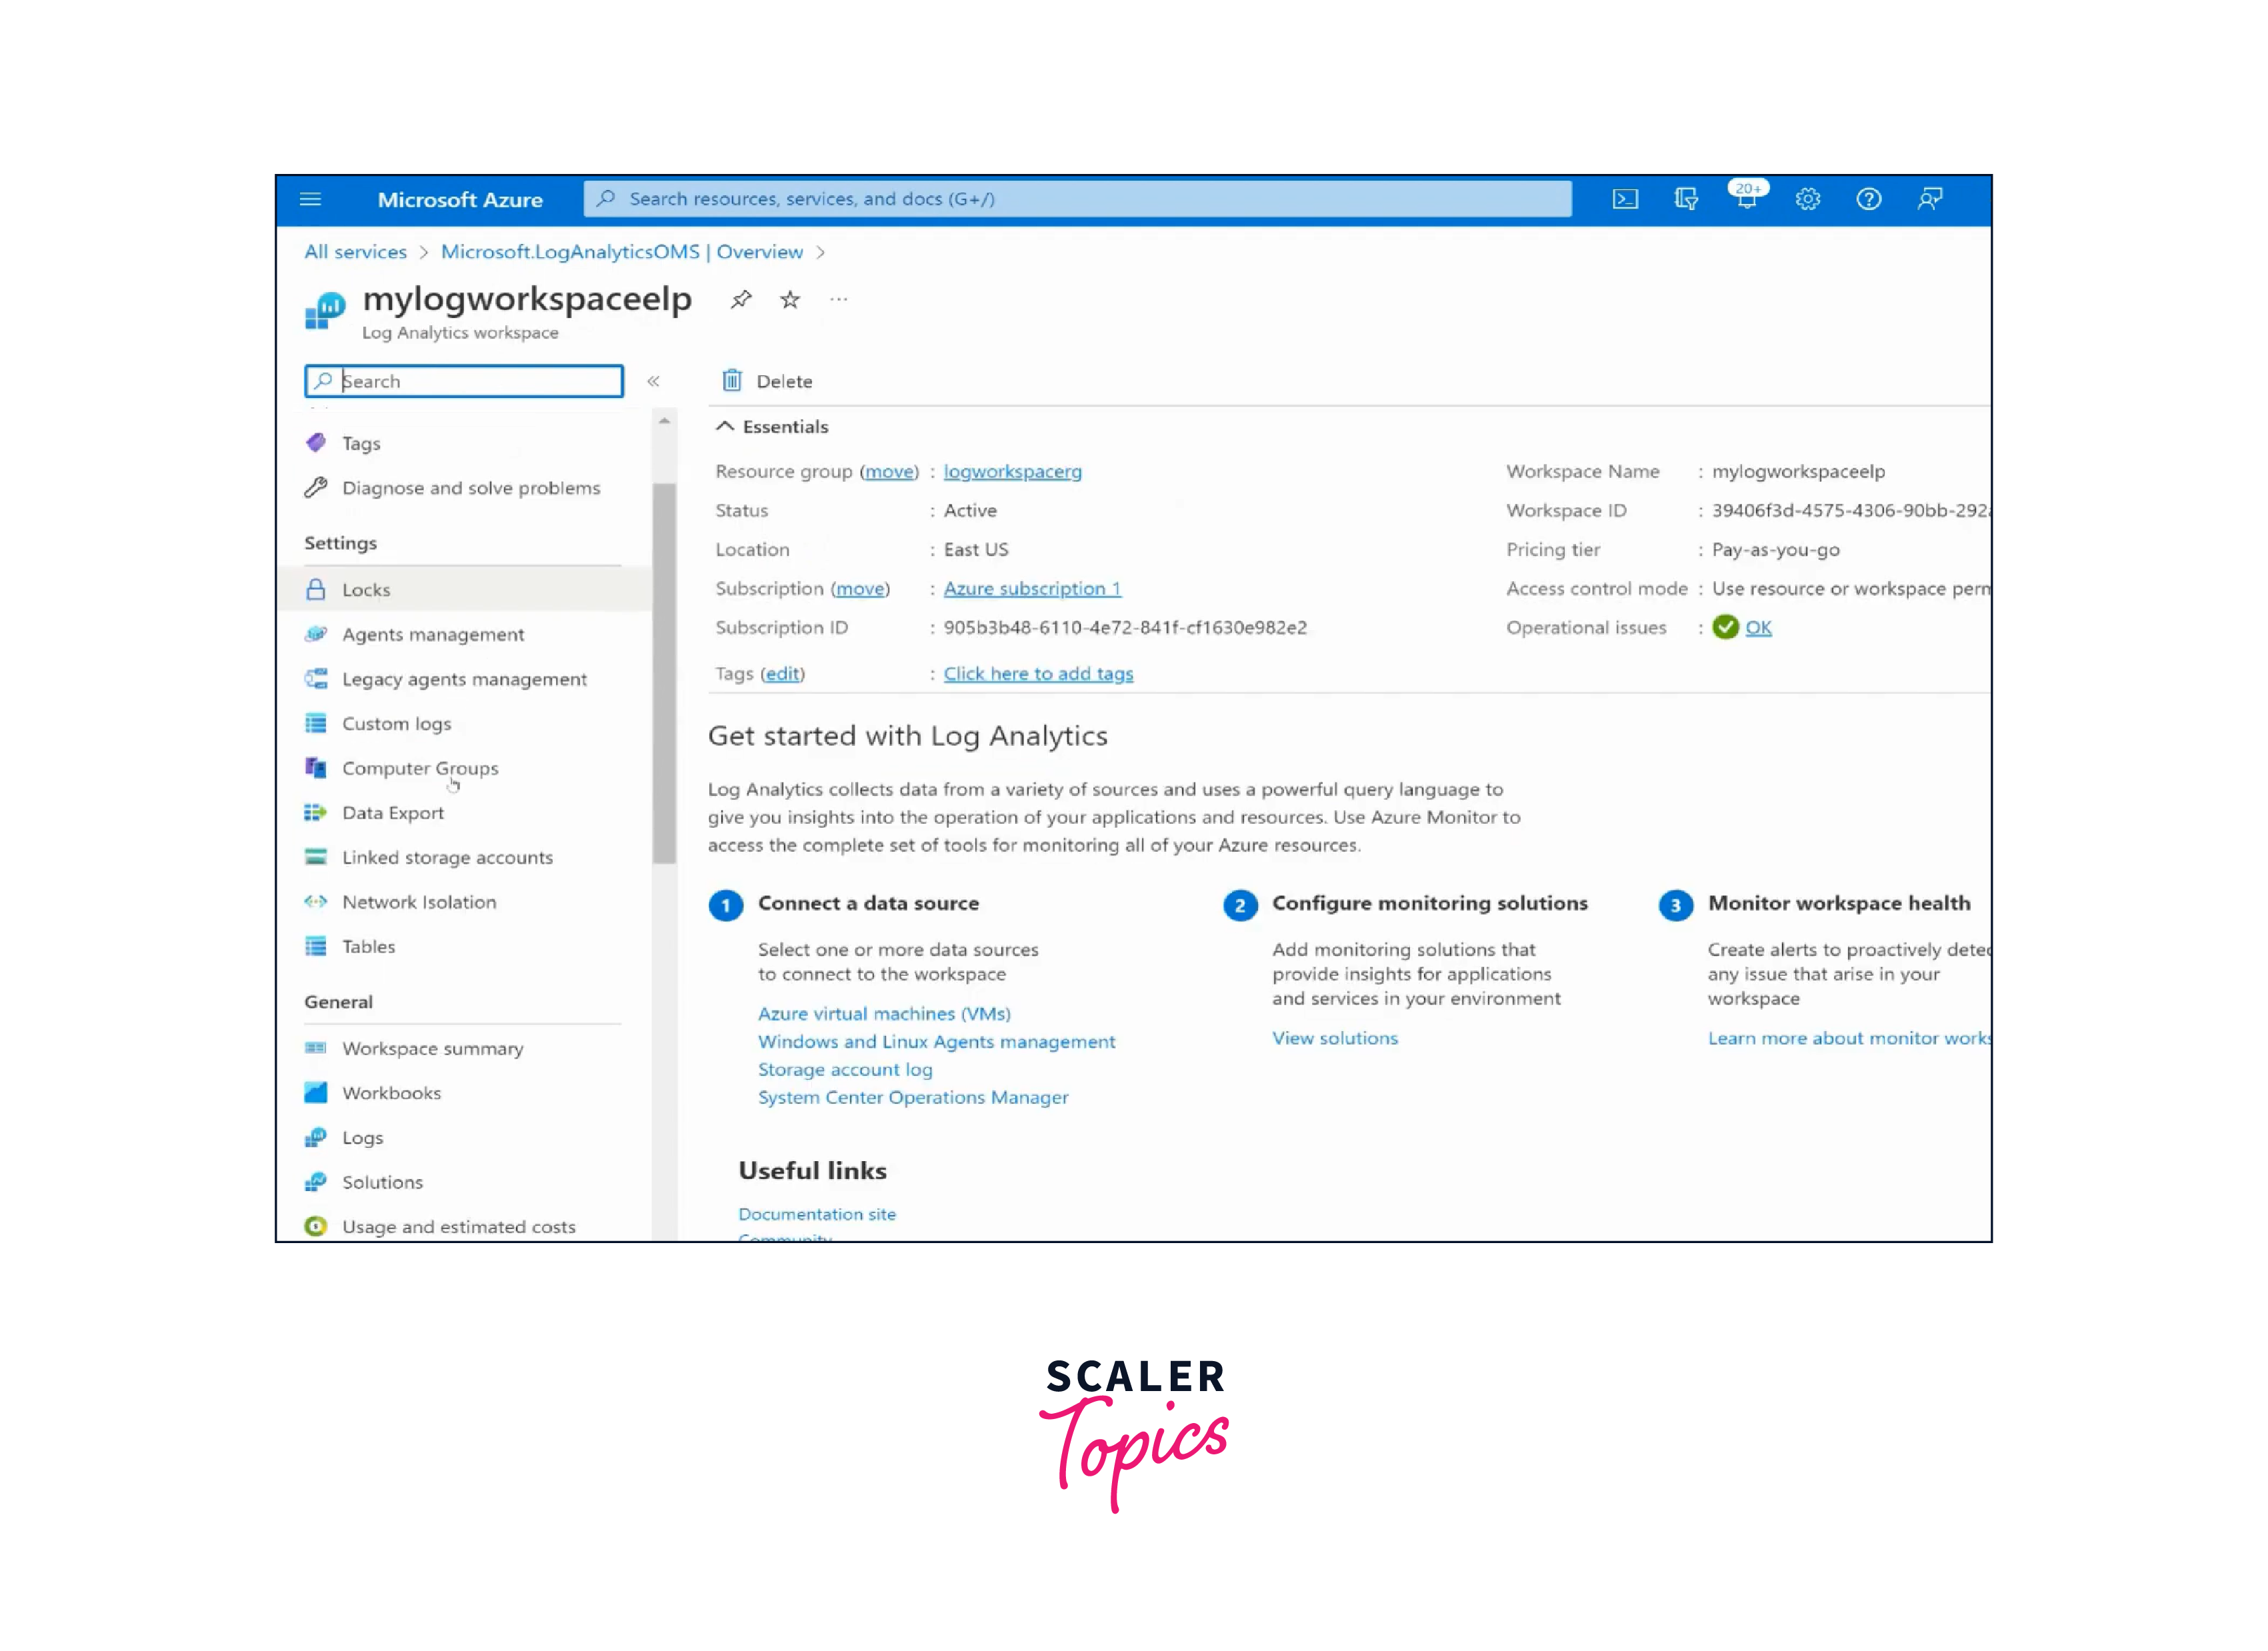Open the portal settings gear icon

point(1807,199)
